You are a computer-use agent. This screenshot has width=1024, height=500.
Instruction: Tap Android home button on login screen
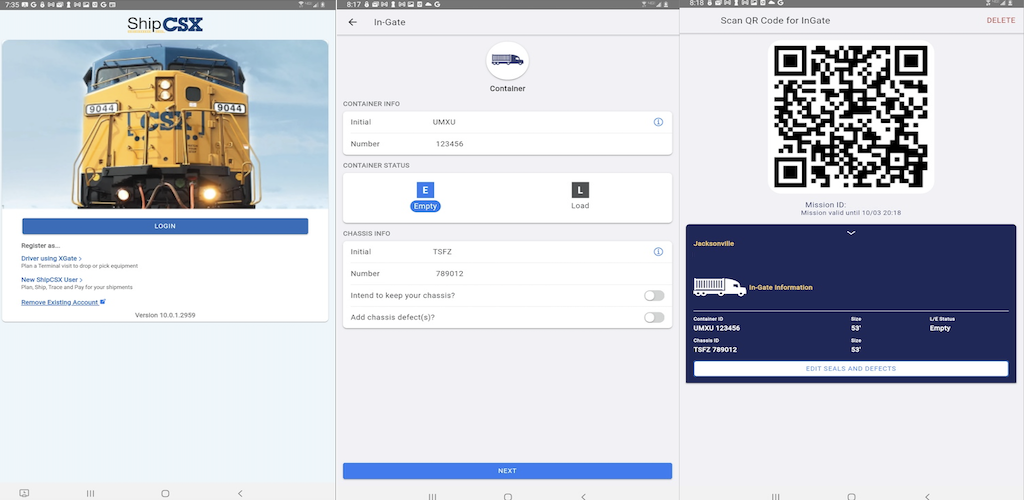[x=165, y=493]
